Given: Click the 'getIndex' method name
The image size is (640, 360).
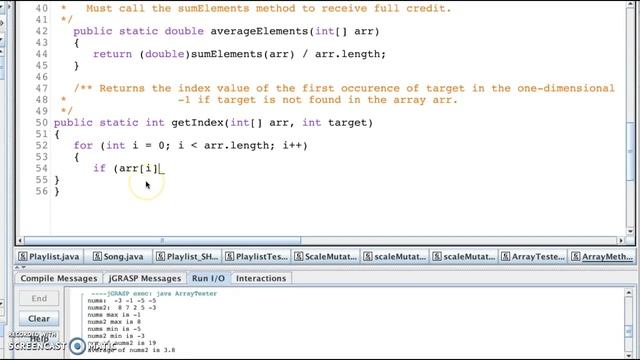Looking at the screenshot, I should pos(197,122).
